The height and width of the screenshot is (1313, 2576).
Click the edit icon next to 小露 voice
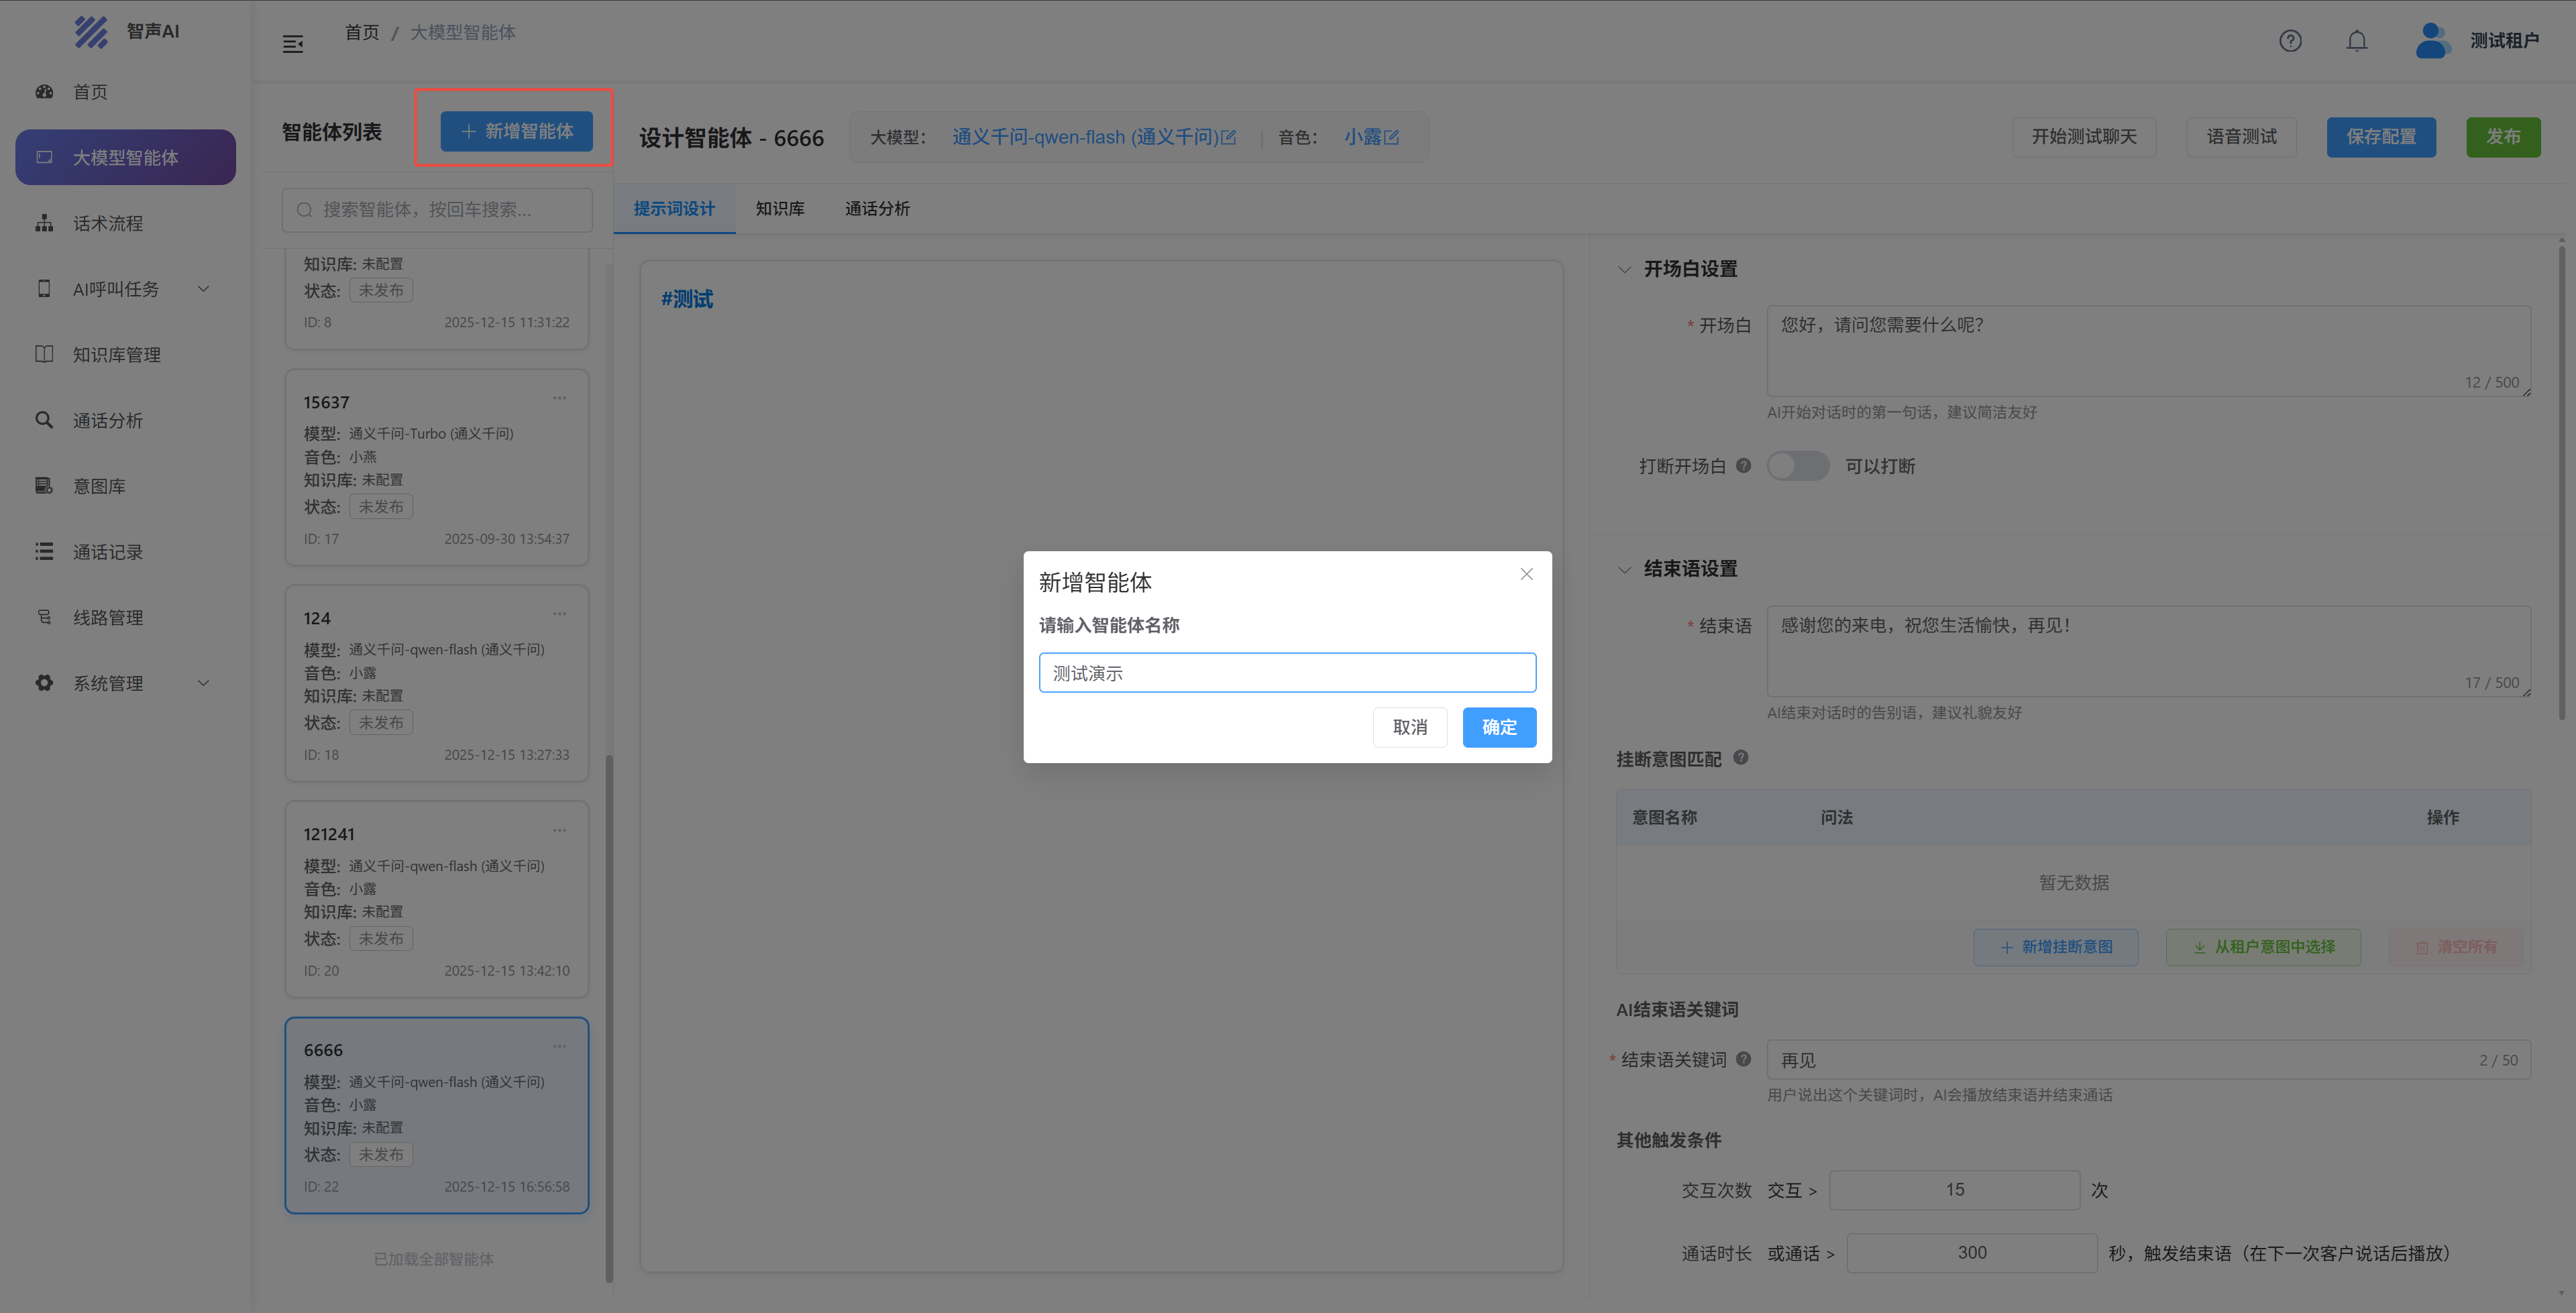1391,137
